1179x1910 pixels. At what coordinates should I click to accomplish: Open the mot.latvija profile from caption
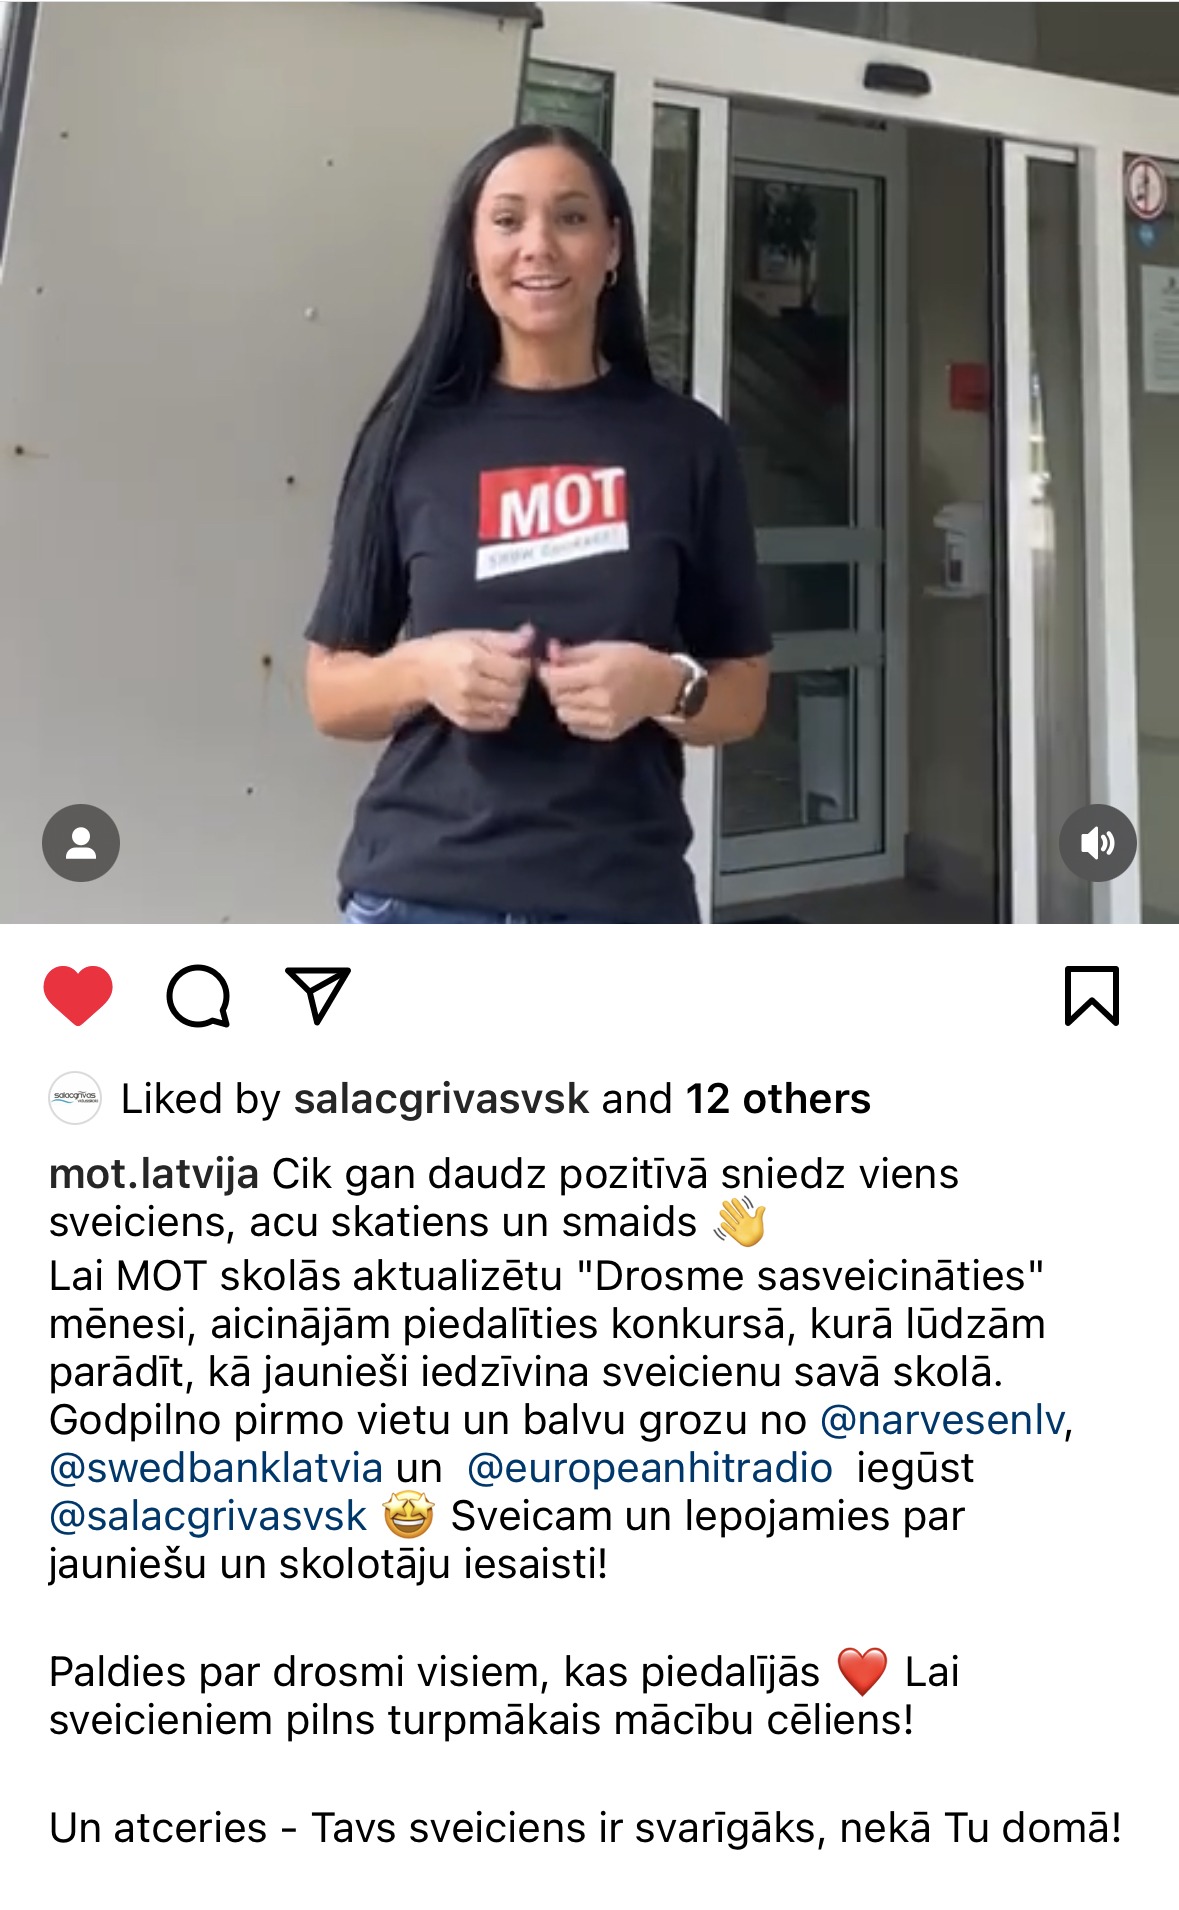(154, 1174)
